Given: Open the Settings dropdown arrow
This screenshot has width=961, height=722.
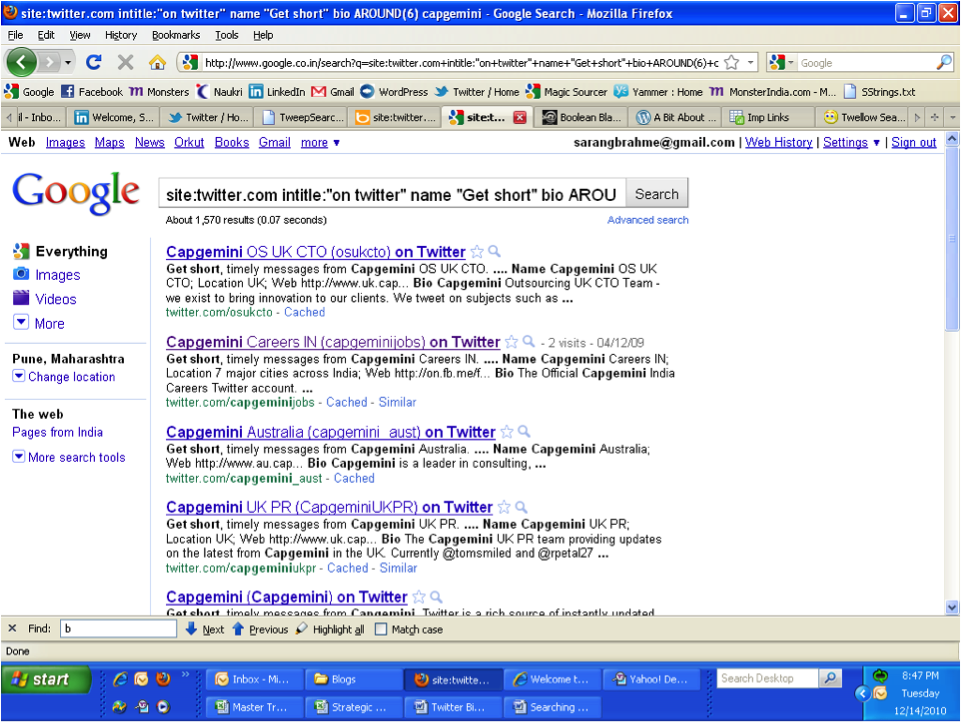Looking at the screenshot, I should 876,143.
